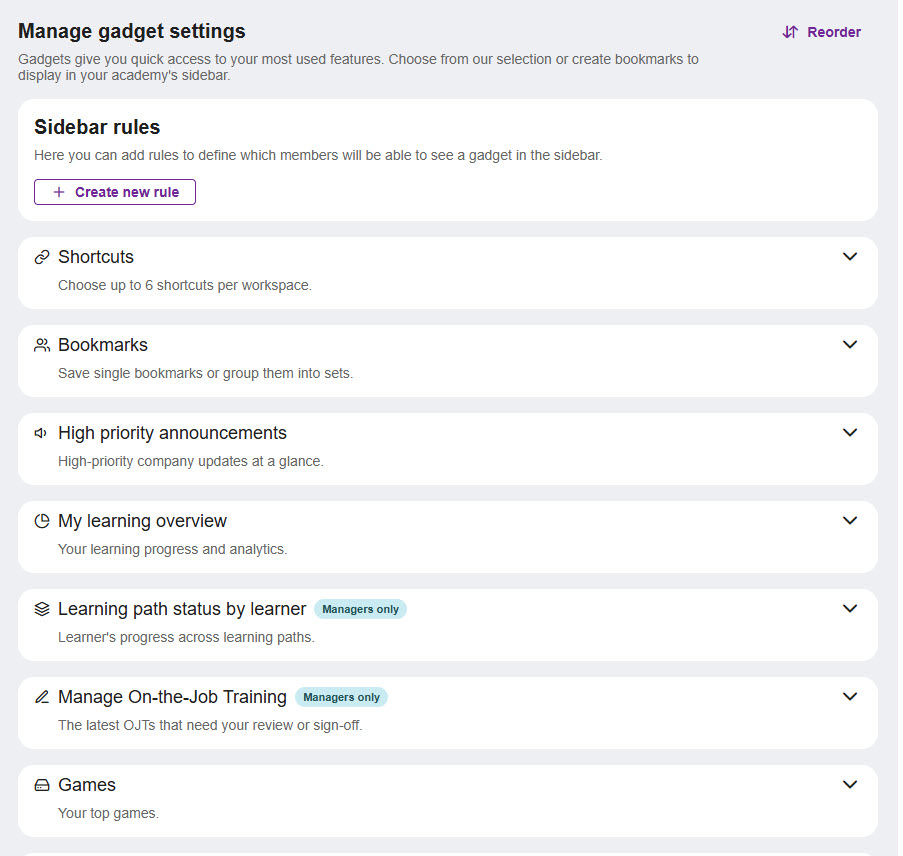
Task: Open the Manage On-the-Job Training section
Action: [x=850, y=697]
